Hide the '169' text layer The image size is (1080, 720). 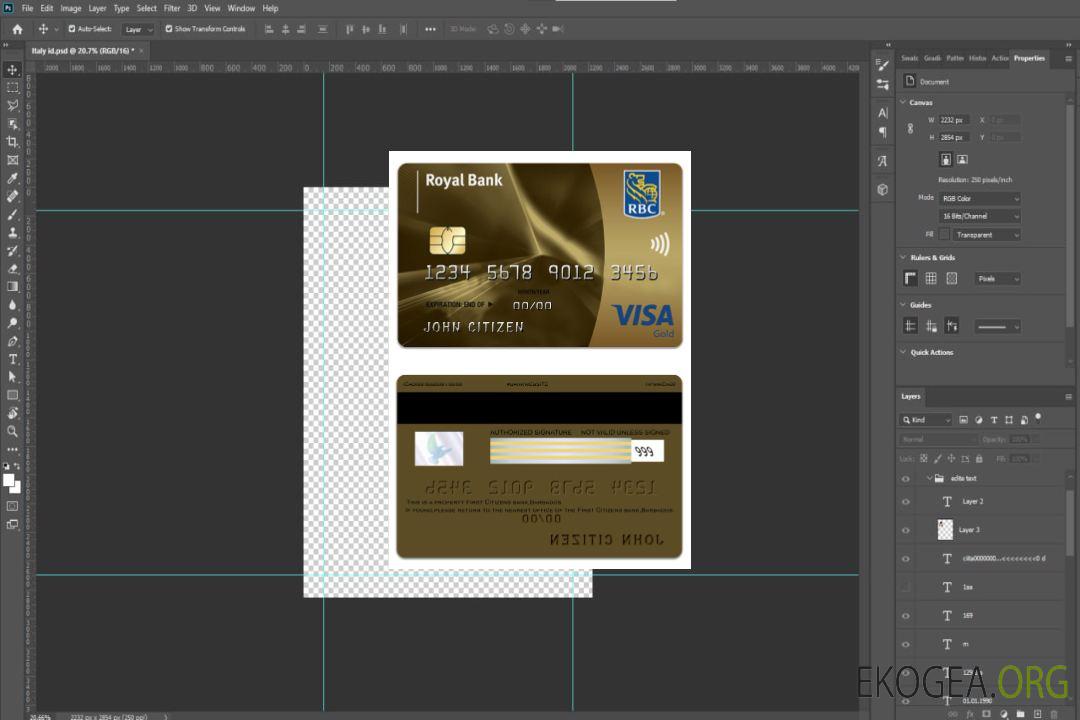click(906, 616)
